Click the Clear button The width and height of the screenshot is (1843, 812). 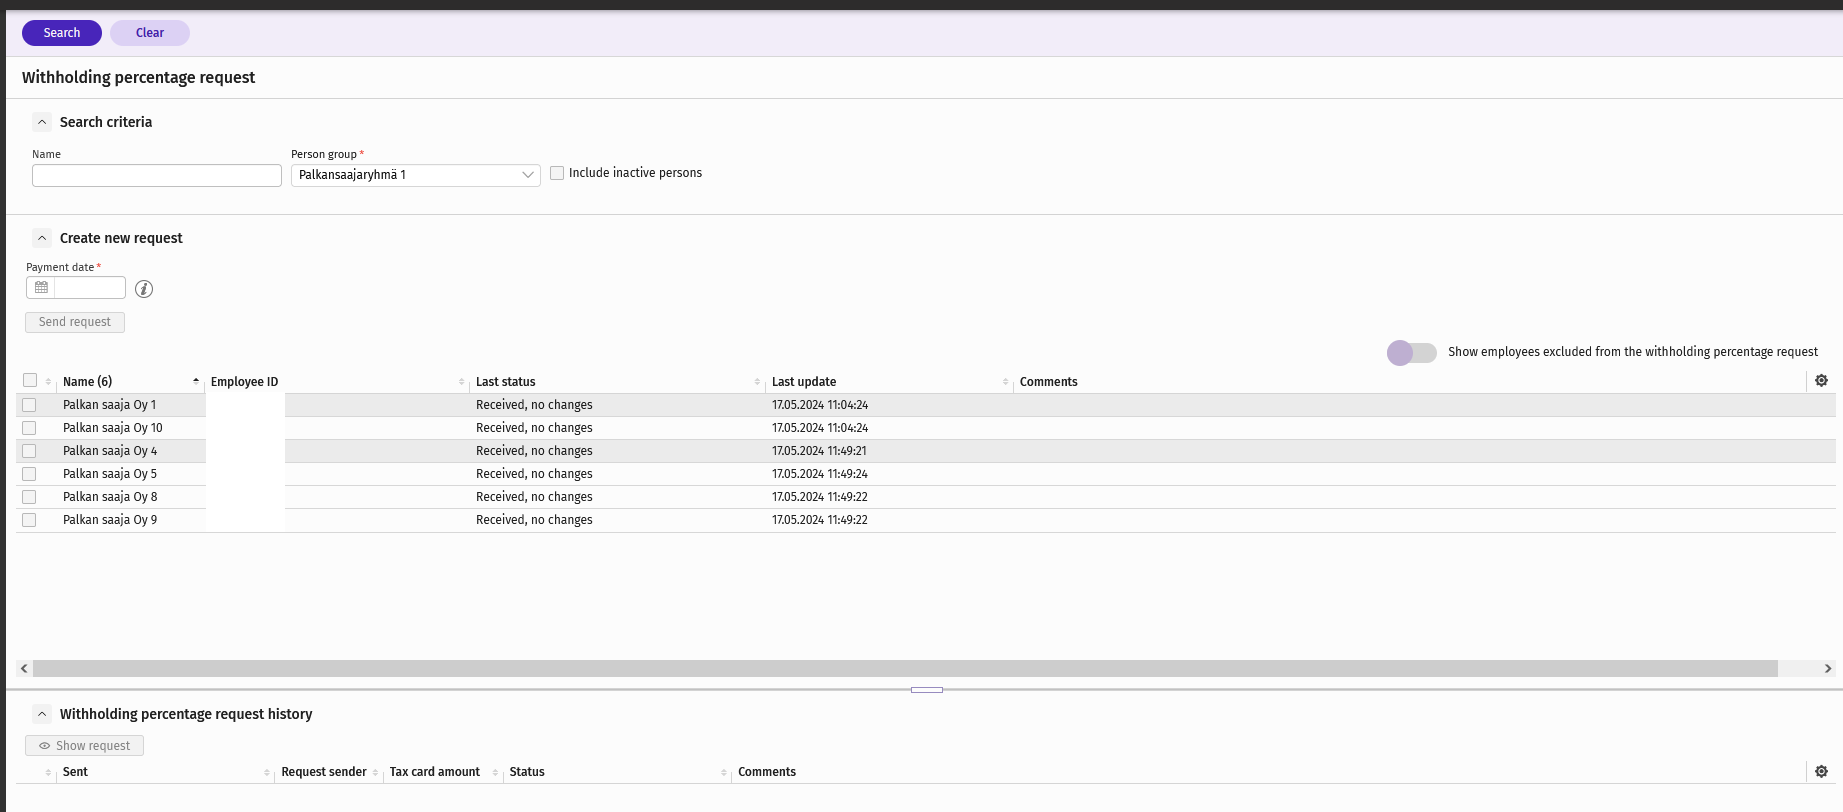click(x=150, y=33)
